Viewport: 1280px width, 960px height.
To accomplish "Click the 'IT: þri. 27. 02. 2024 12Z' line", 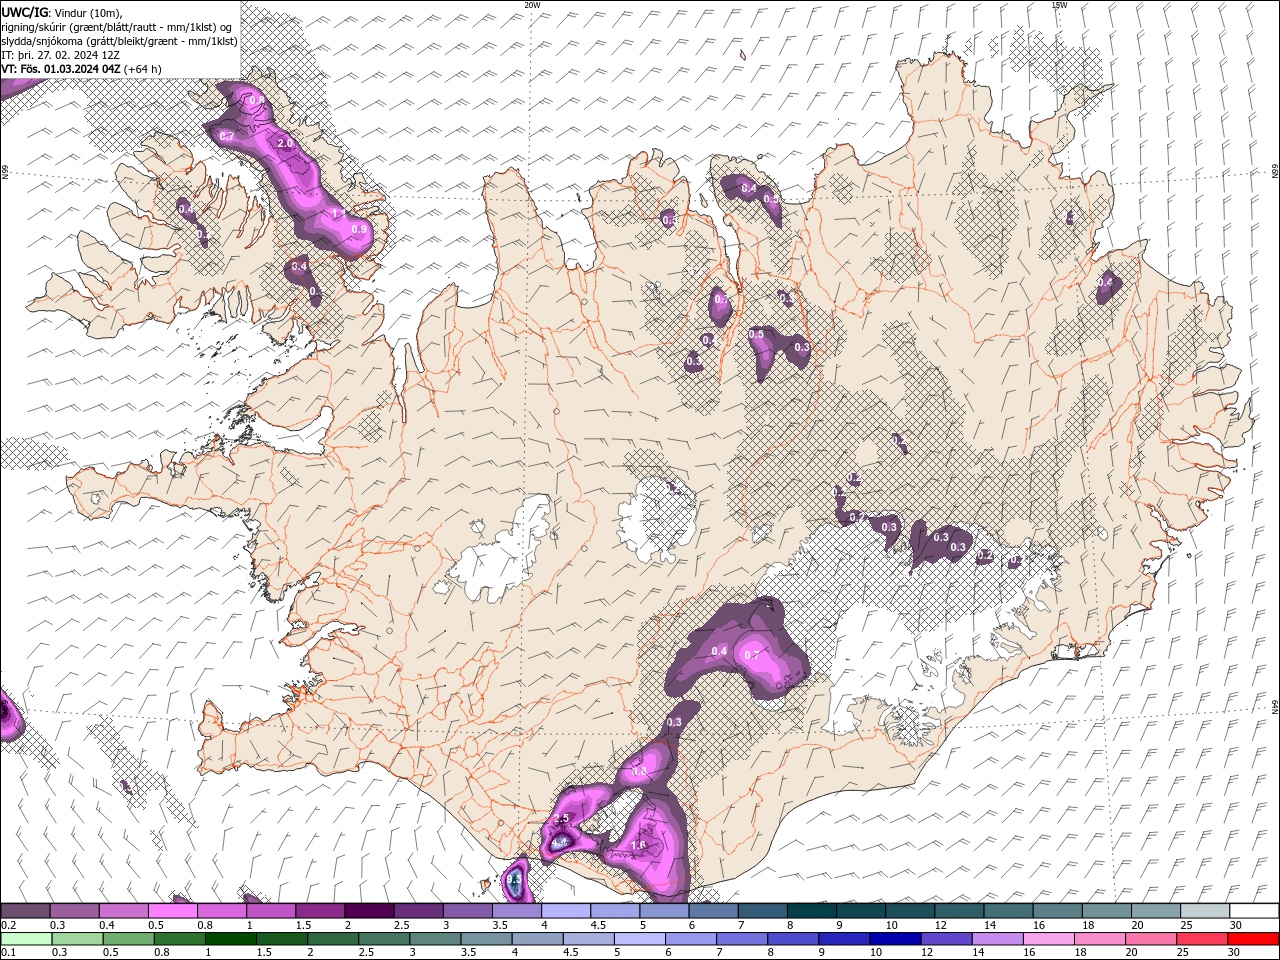I will tap(61, 55).
